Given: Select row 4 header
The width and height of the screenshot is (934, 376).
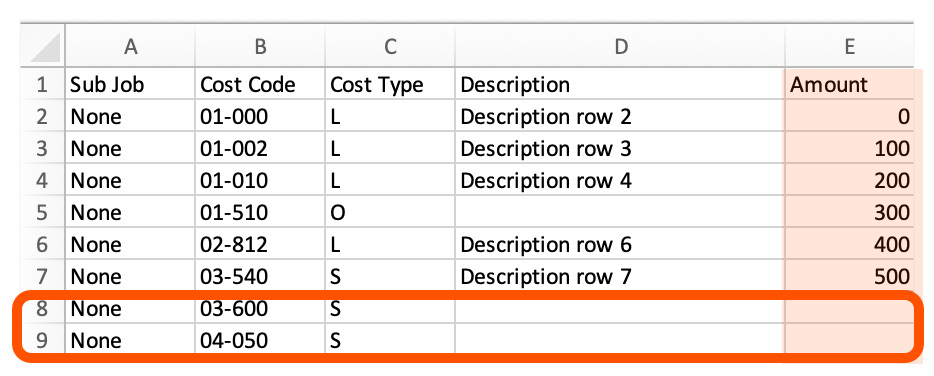Looking at the screenshot, I should click(43, 181).
